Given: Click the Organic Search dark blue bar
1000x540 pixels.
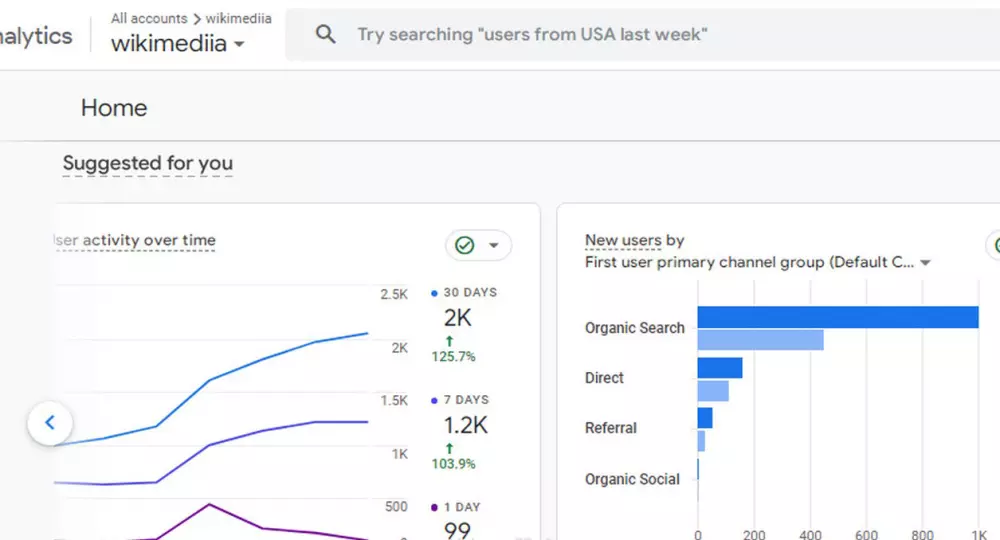Looking at the screenshot, I should pos(837,317).
